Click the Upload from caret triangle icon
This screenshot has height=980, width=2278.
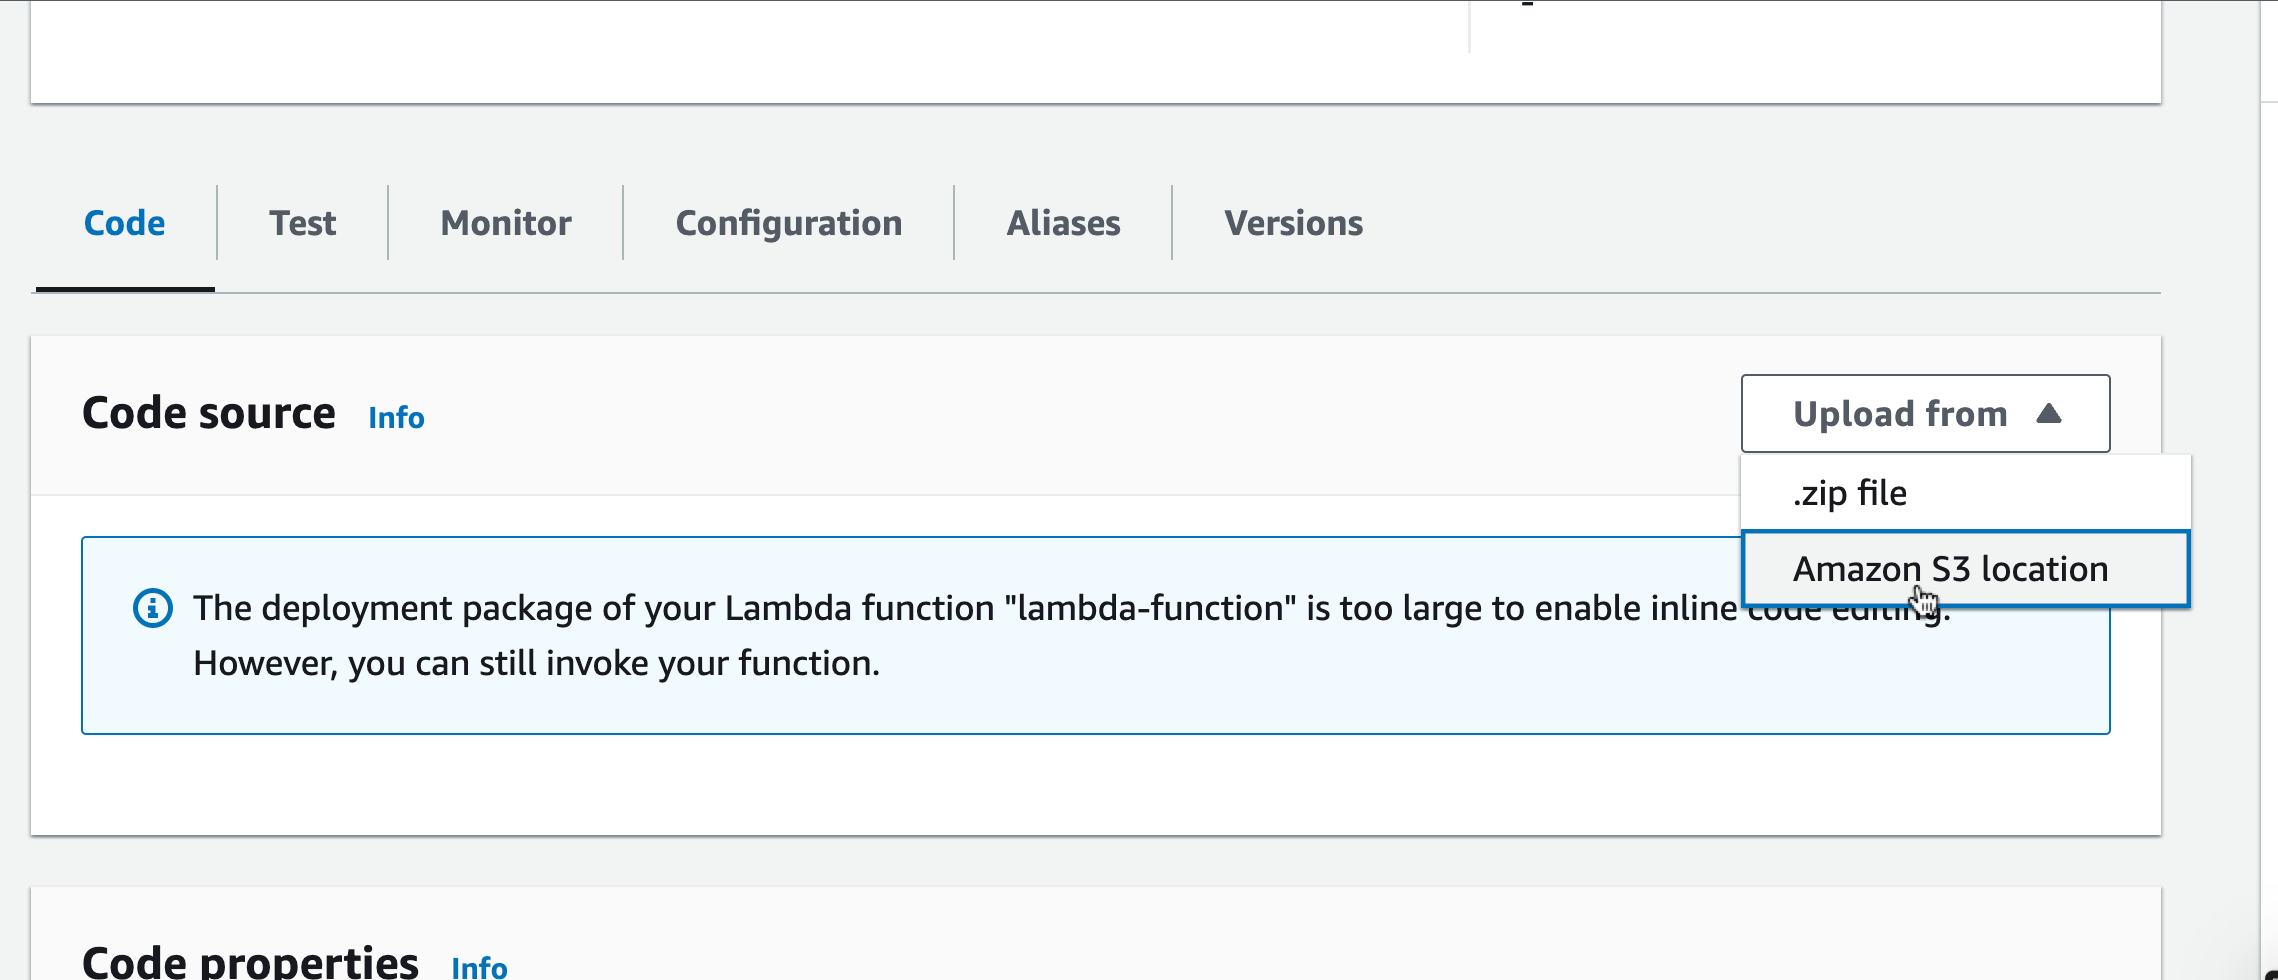[x=2048, y=414]
